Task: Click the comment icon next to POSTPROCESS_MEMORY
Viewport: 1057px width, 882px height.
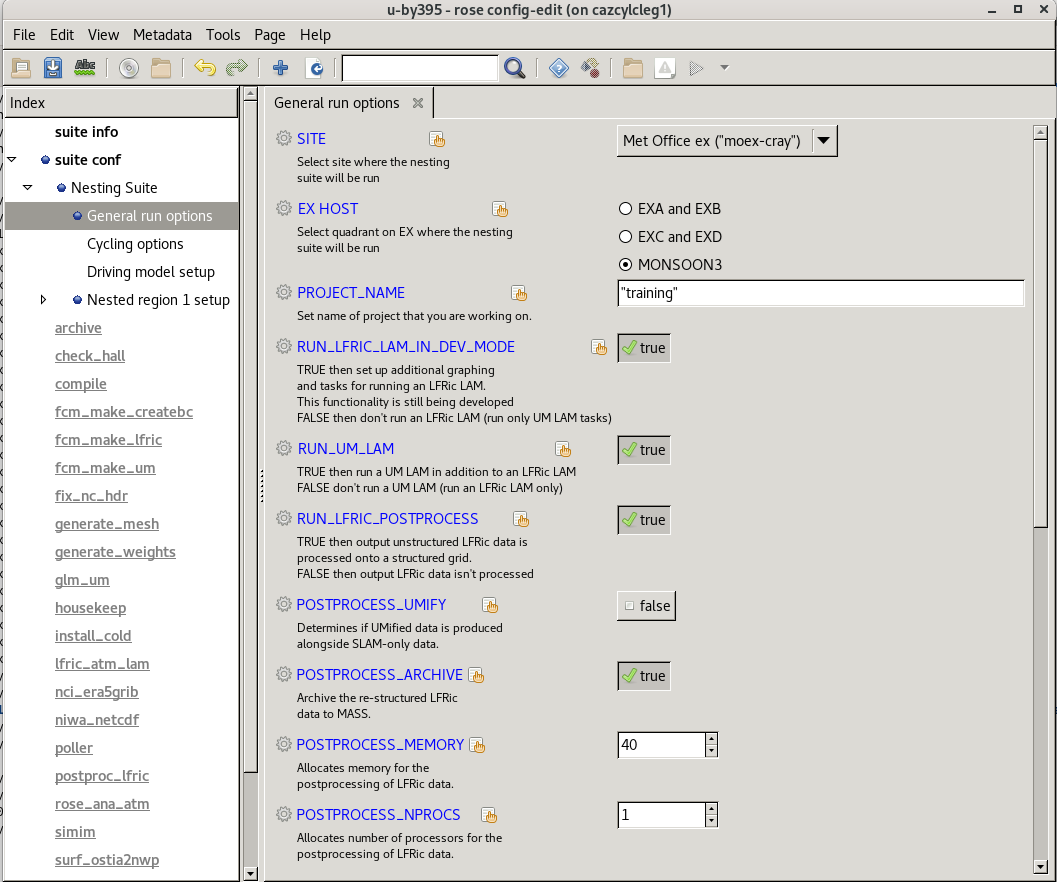Action: pos(477,745)
